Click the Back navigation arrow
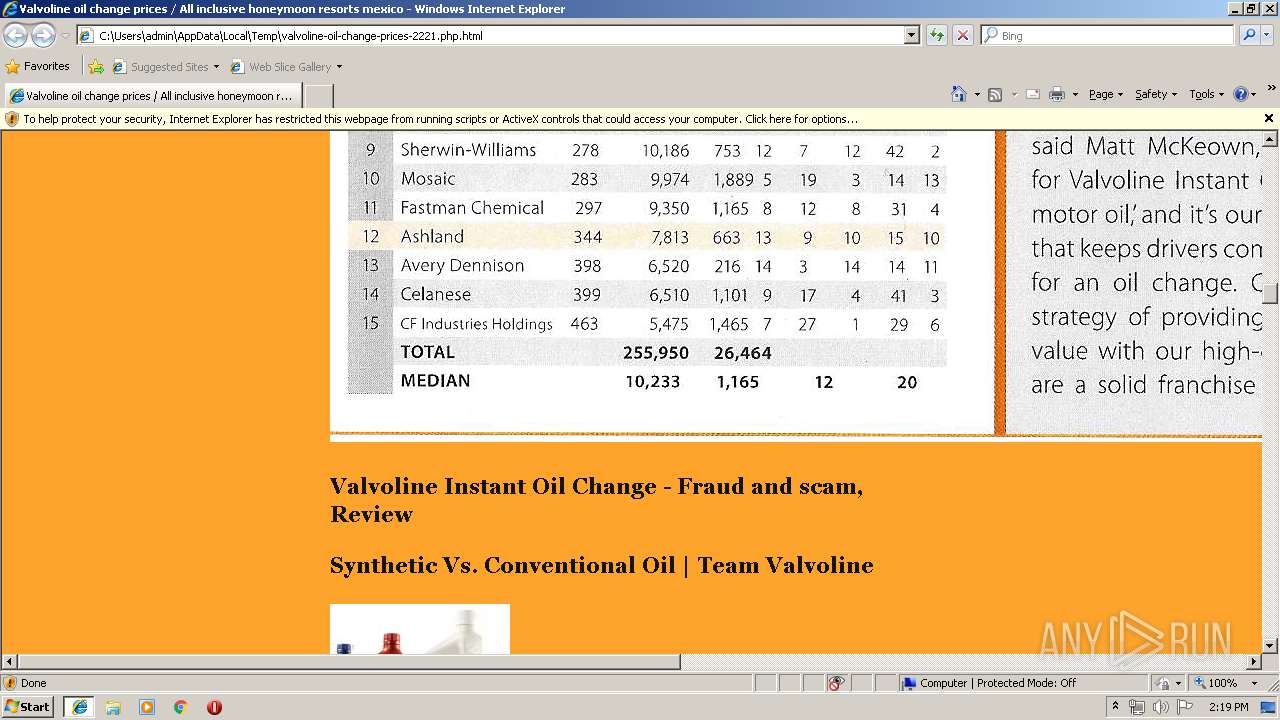The width and height of the screenshot is (1280, 720). (16, 35)
